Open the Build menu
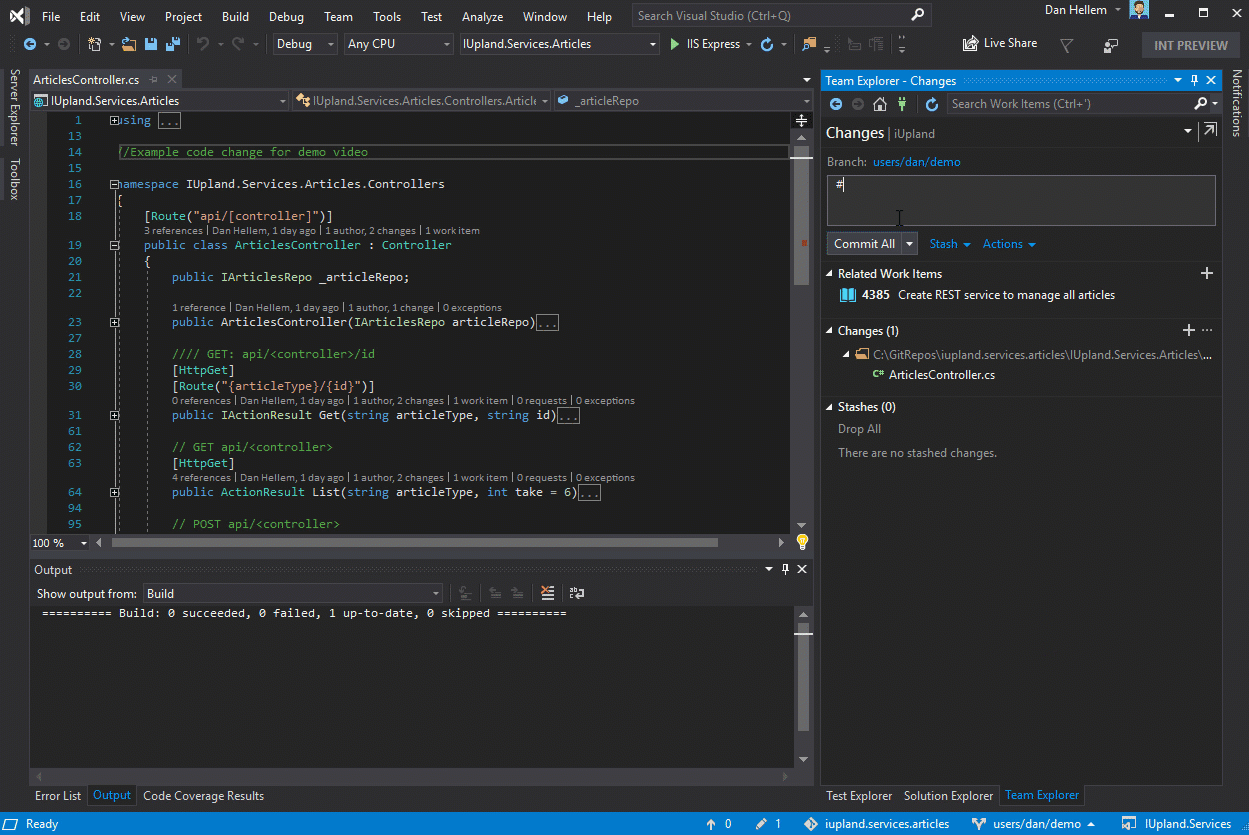 click(236, 17)
